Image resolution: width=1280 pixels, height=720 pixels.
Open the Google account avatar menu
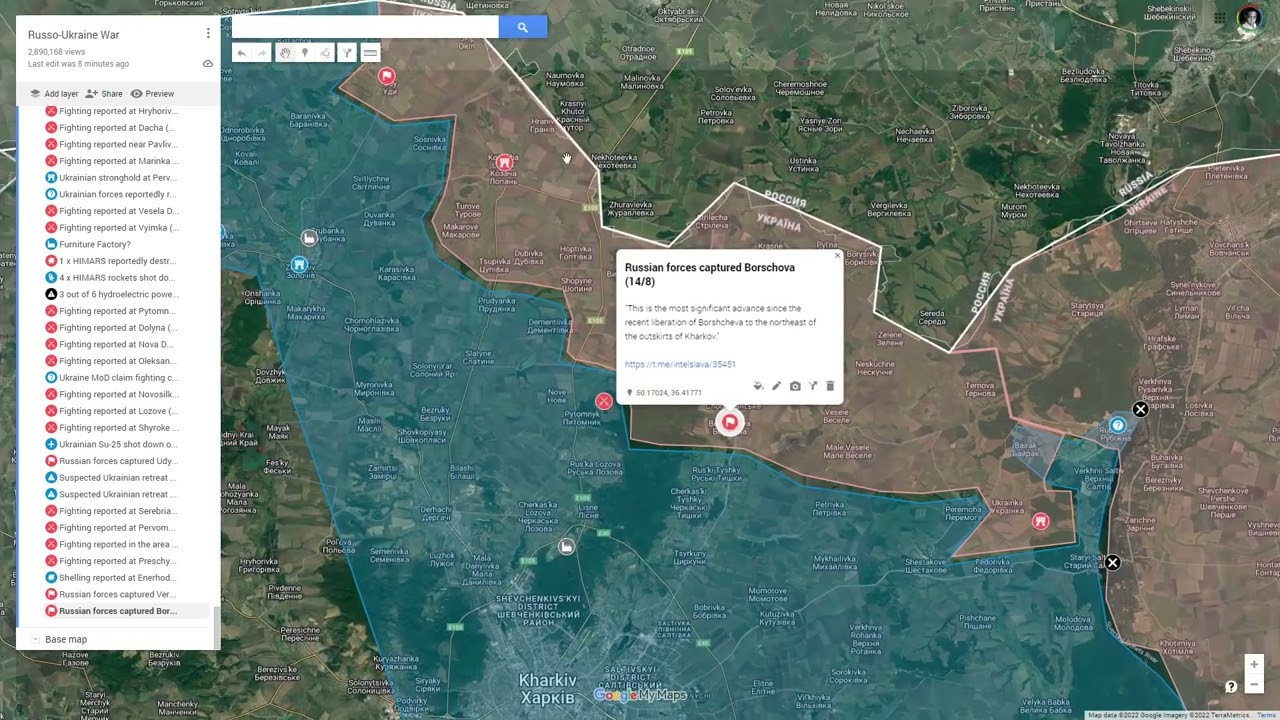[x=1250, y=18]
